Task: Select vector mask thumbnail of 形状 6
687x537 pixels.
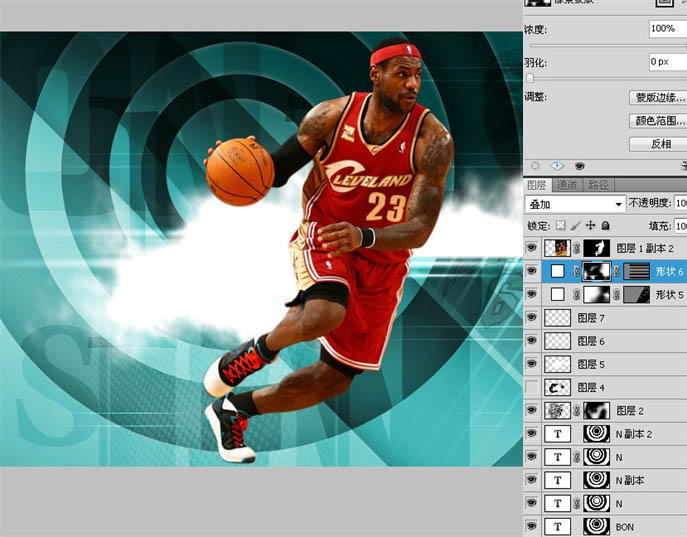Action: click(636, 272)
